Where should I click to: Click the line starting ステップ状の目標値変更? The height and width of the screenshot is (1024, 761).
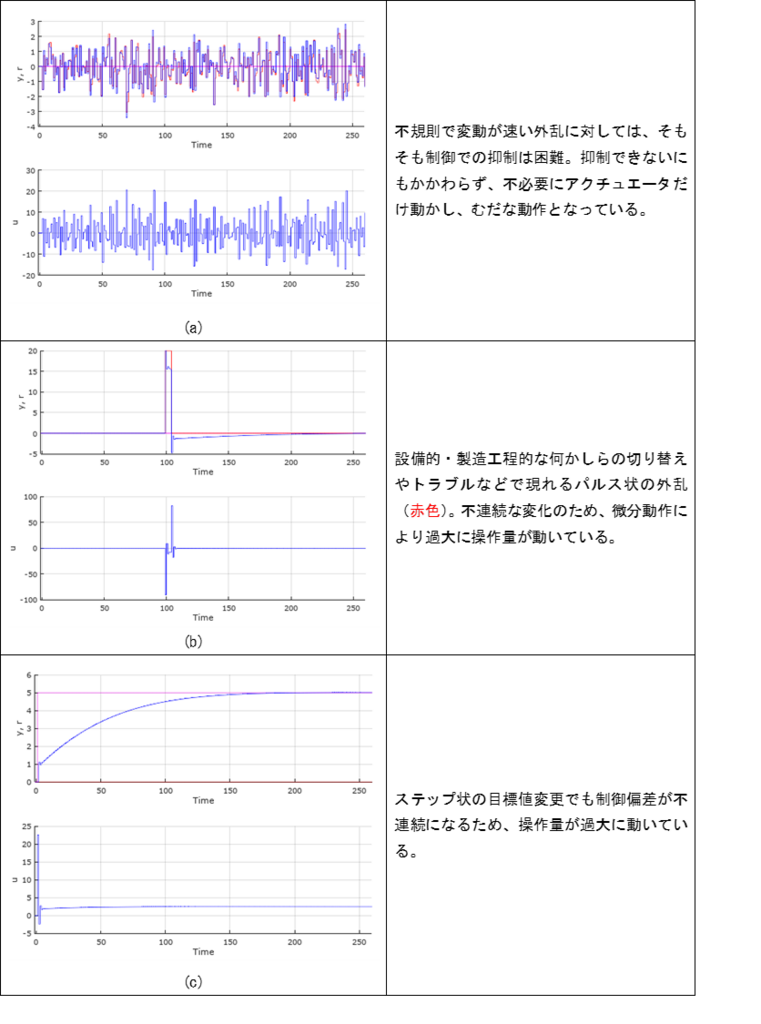pyautogui.click(x=541, y=799)
